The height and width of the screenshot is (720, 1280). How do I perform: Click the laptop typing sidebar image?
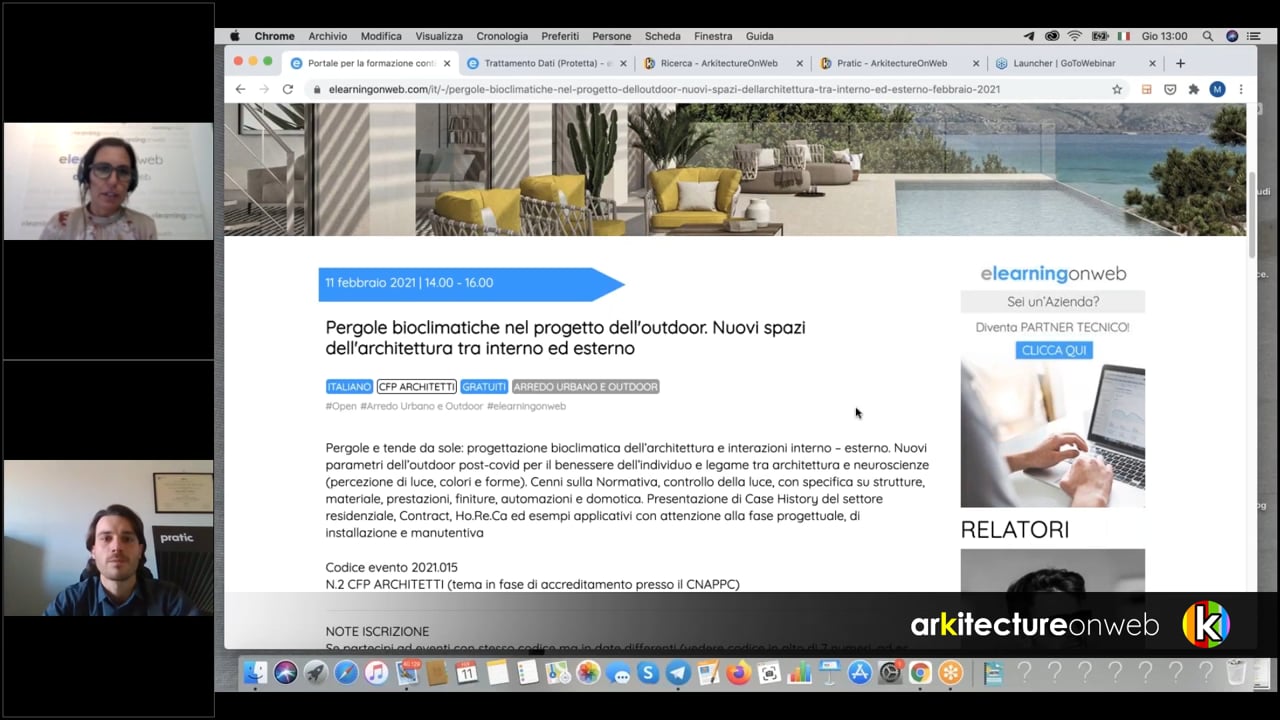tap(1053, 435)
